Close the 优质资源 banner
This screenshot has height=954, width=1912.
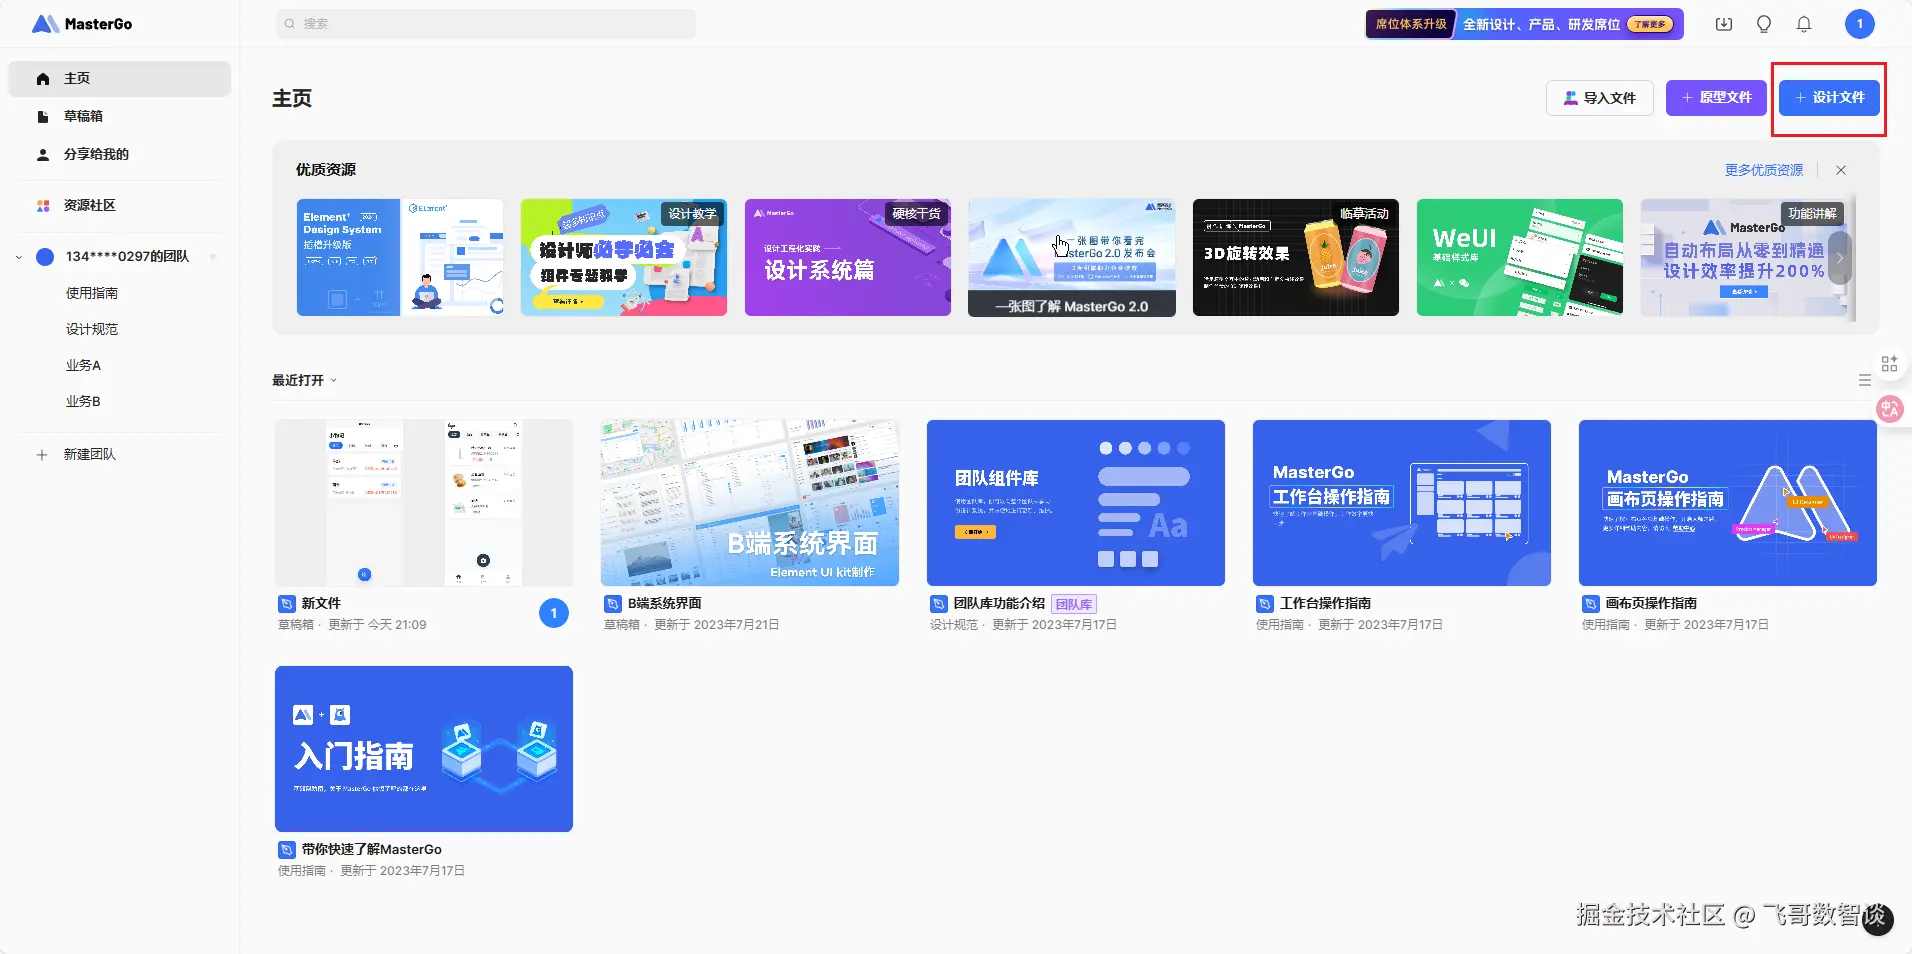coord(1841,170)
